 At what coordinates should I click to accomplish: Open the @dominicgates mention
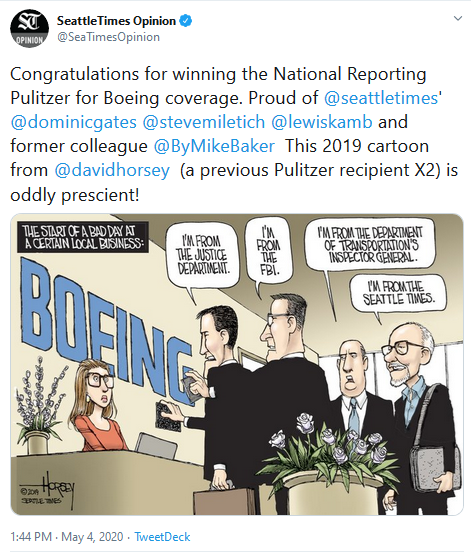coord(73,122)
